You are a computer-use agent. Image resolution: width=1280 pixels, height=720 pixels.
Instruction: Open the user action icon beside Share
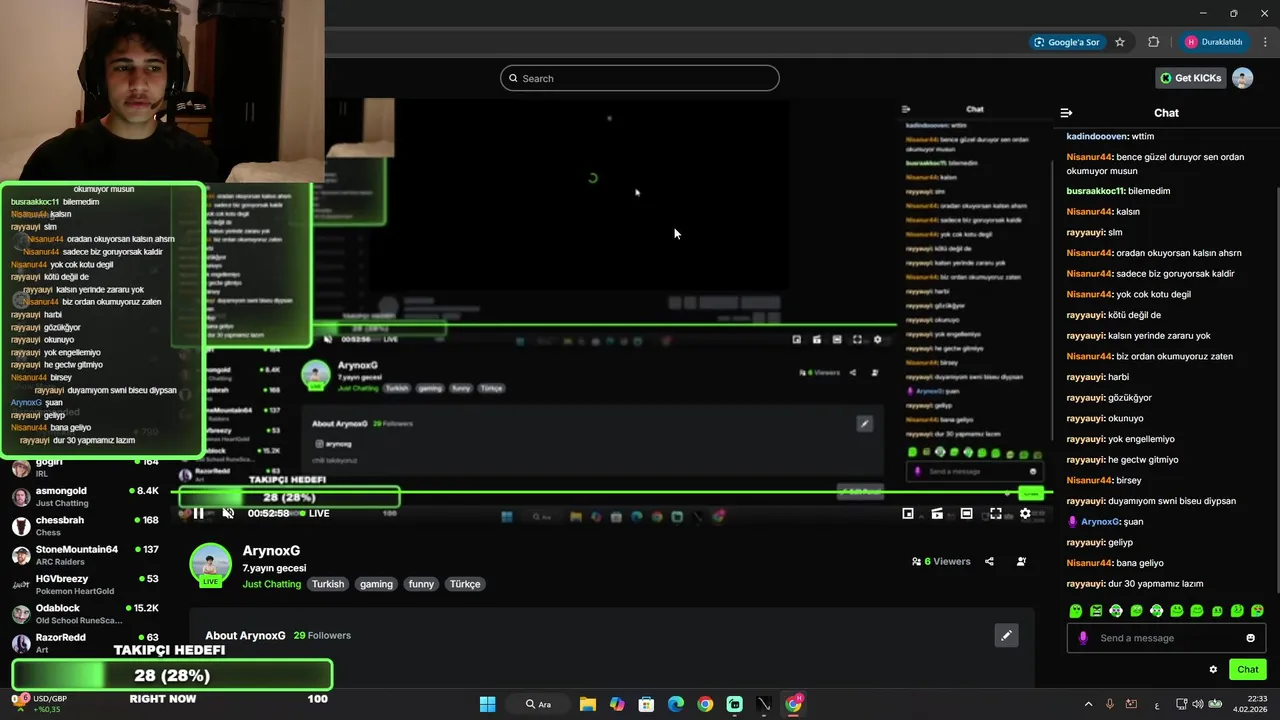(x=1021, y=561)
